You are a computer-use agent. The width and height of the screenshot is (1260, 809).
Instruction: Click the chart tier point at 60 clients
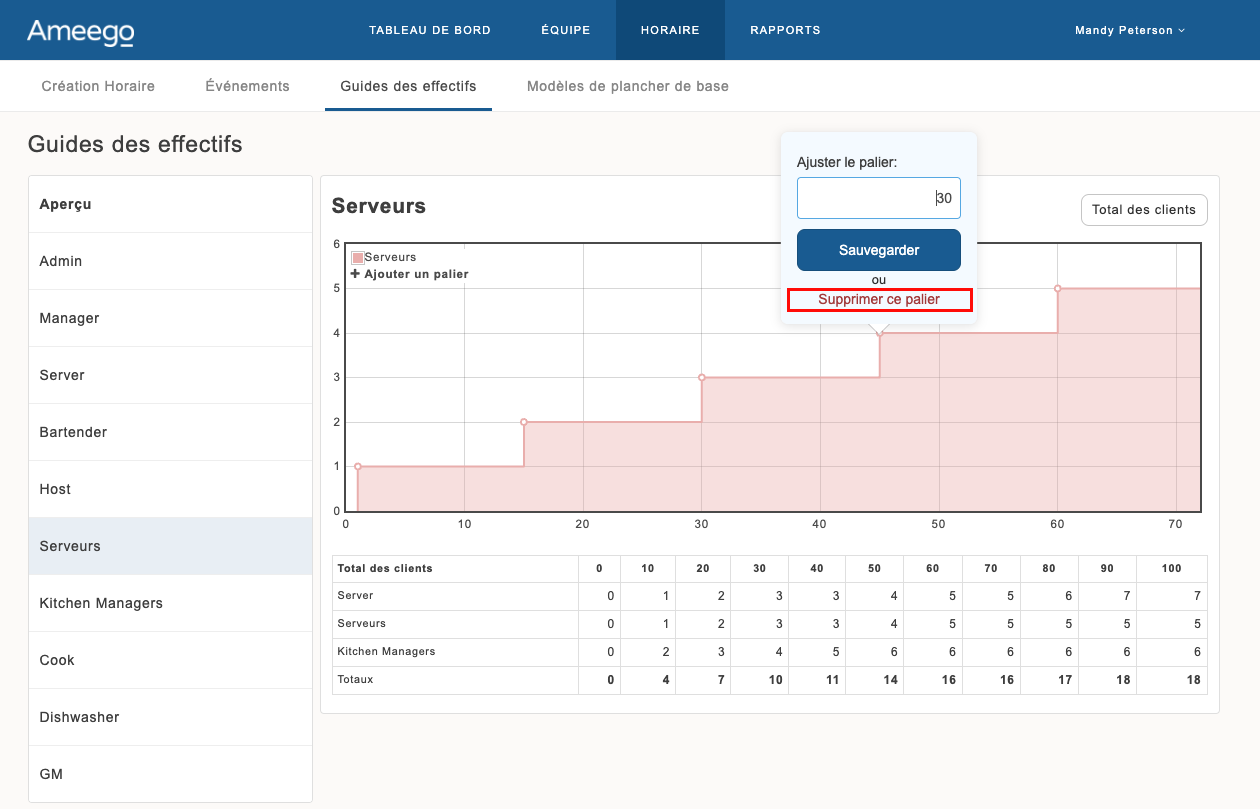click(x=1057, y=289)
